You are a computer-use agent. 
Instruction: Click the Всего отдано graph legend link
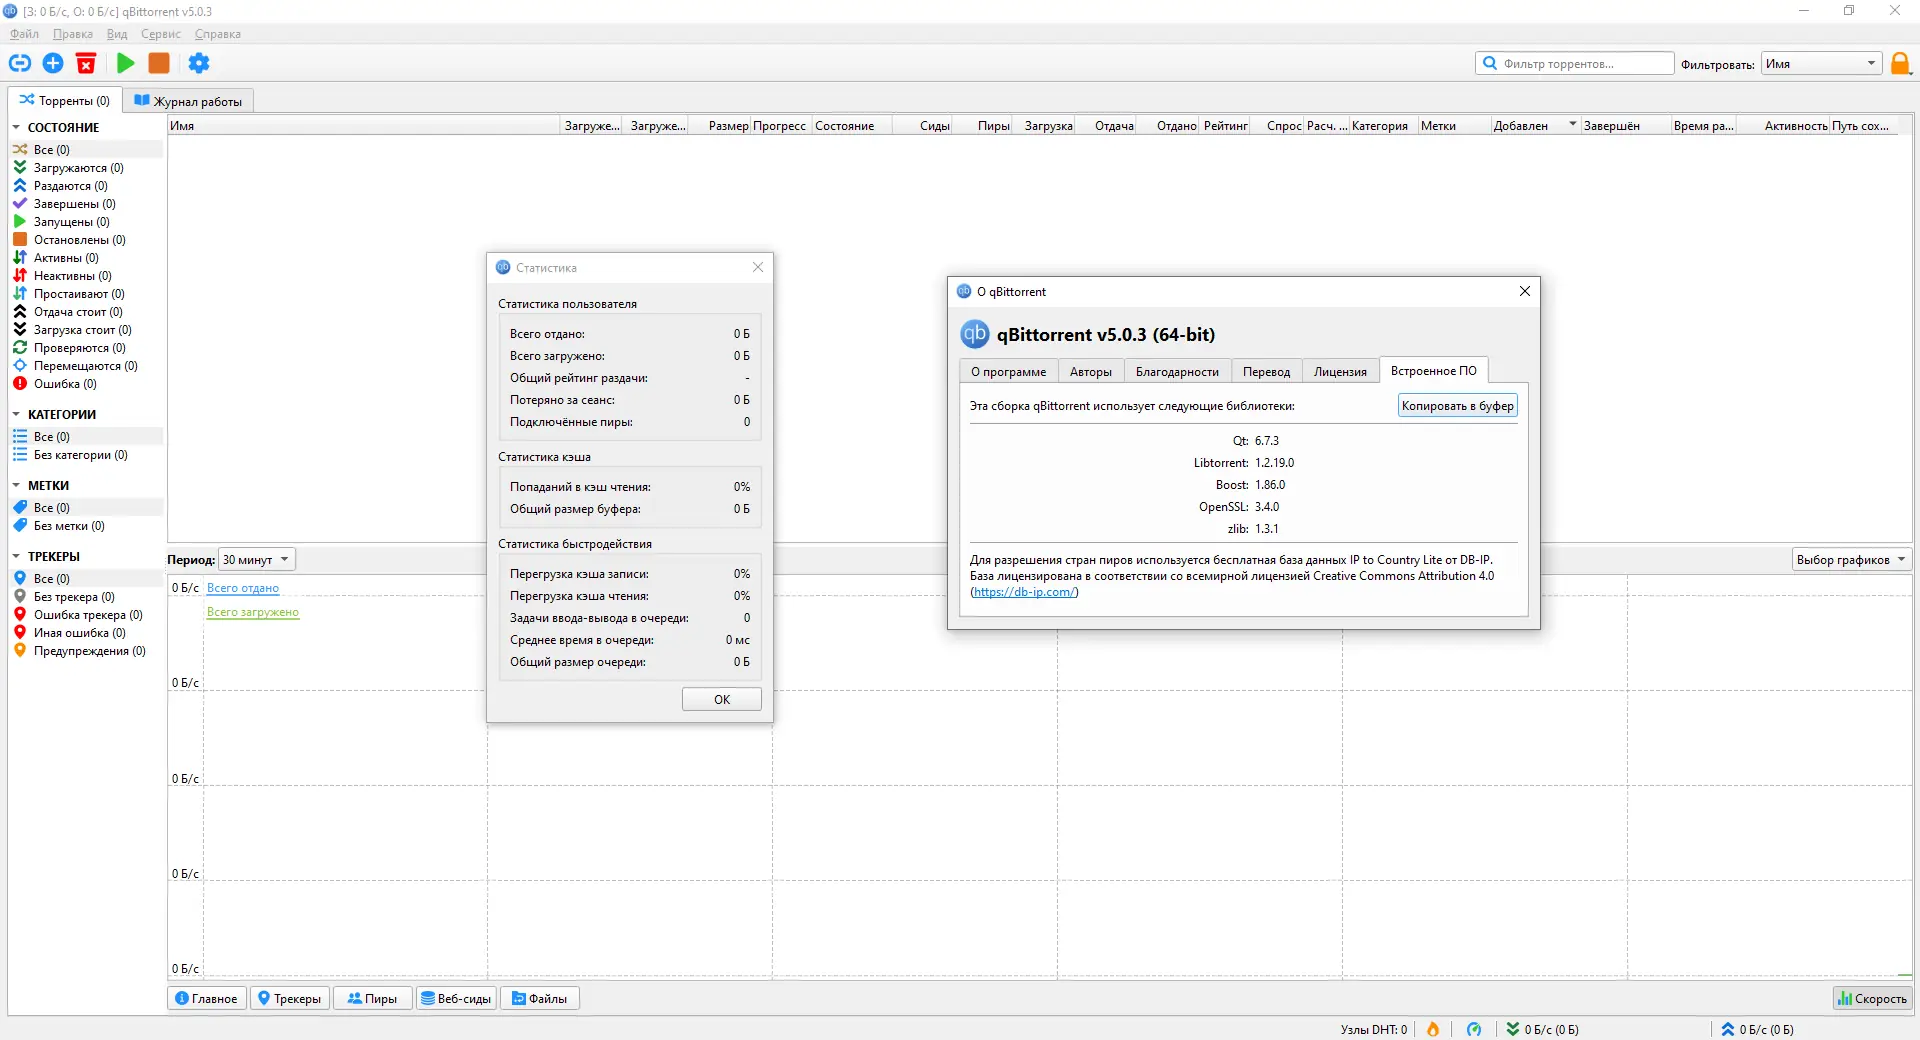click(243, 588)
